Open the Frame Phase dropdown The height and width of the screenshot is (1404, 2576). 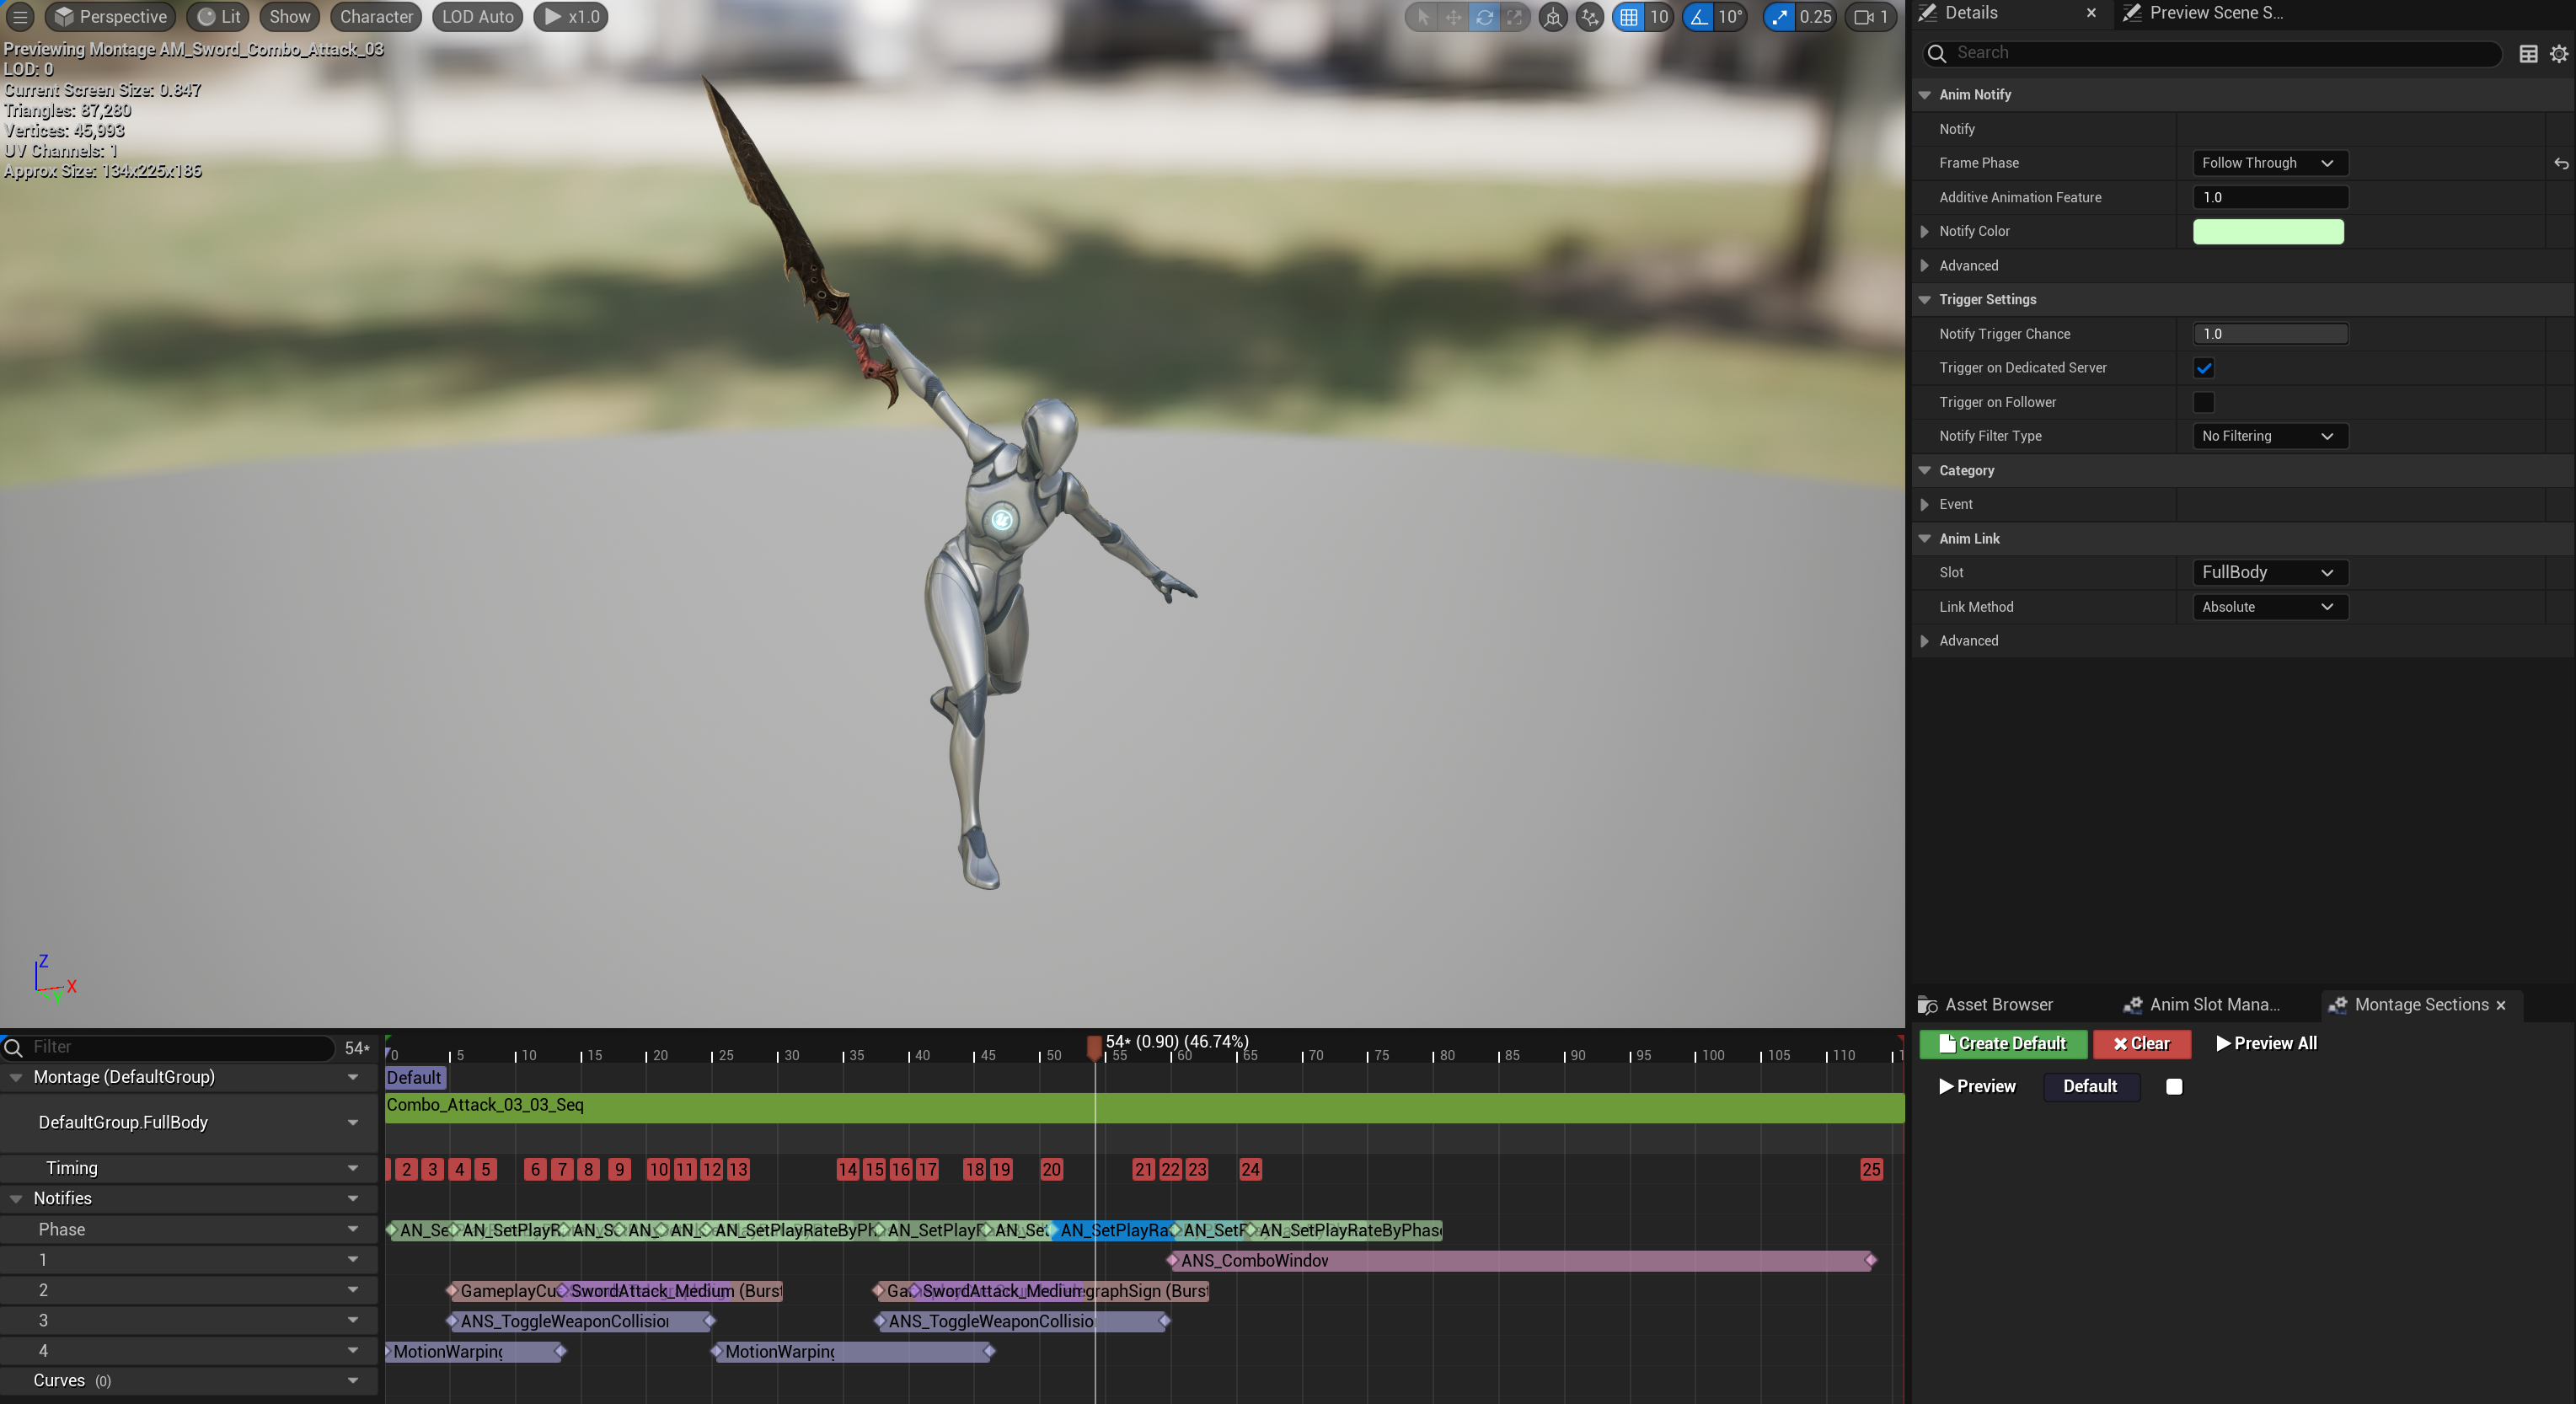(2268, 163)
